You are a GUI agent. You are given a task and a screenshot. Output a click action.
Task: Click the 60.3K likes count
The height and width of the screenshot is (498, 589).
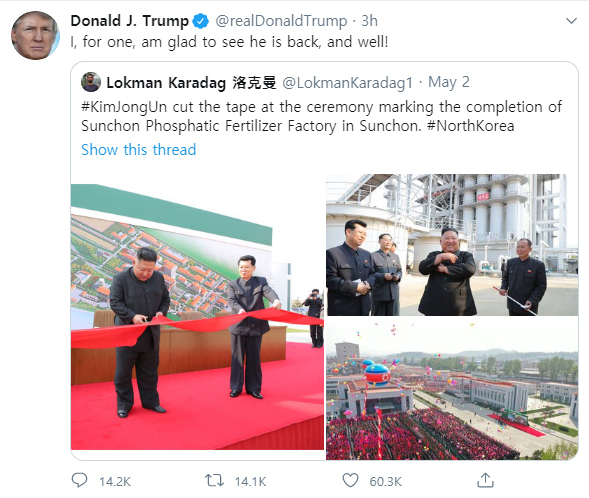coord(385,481)
